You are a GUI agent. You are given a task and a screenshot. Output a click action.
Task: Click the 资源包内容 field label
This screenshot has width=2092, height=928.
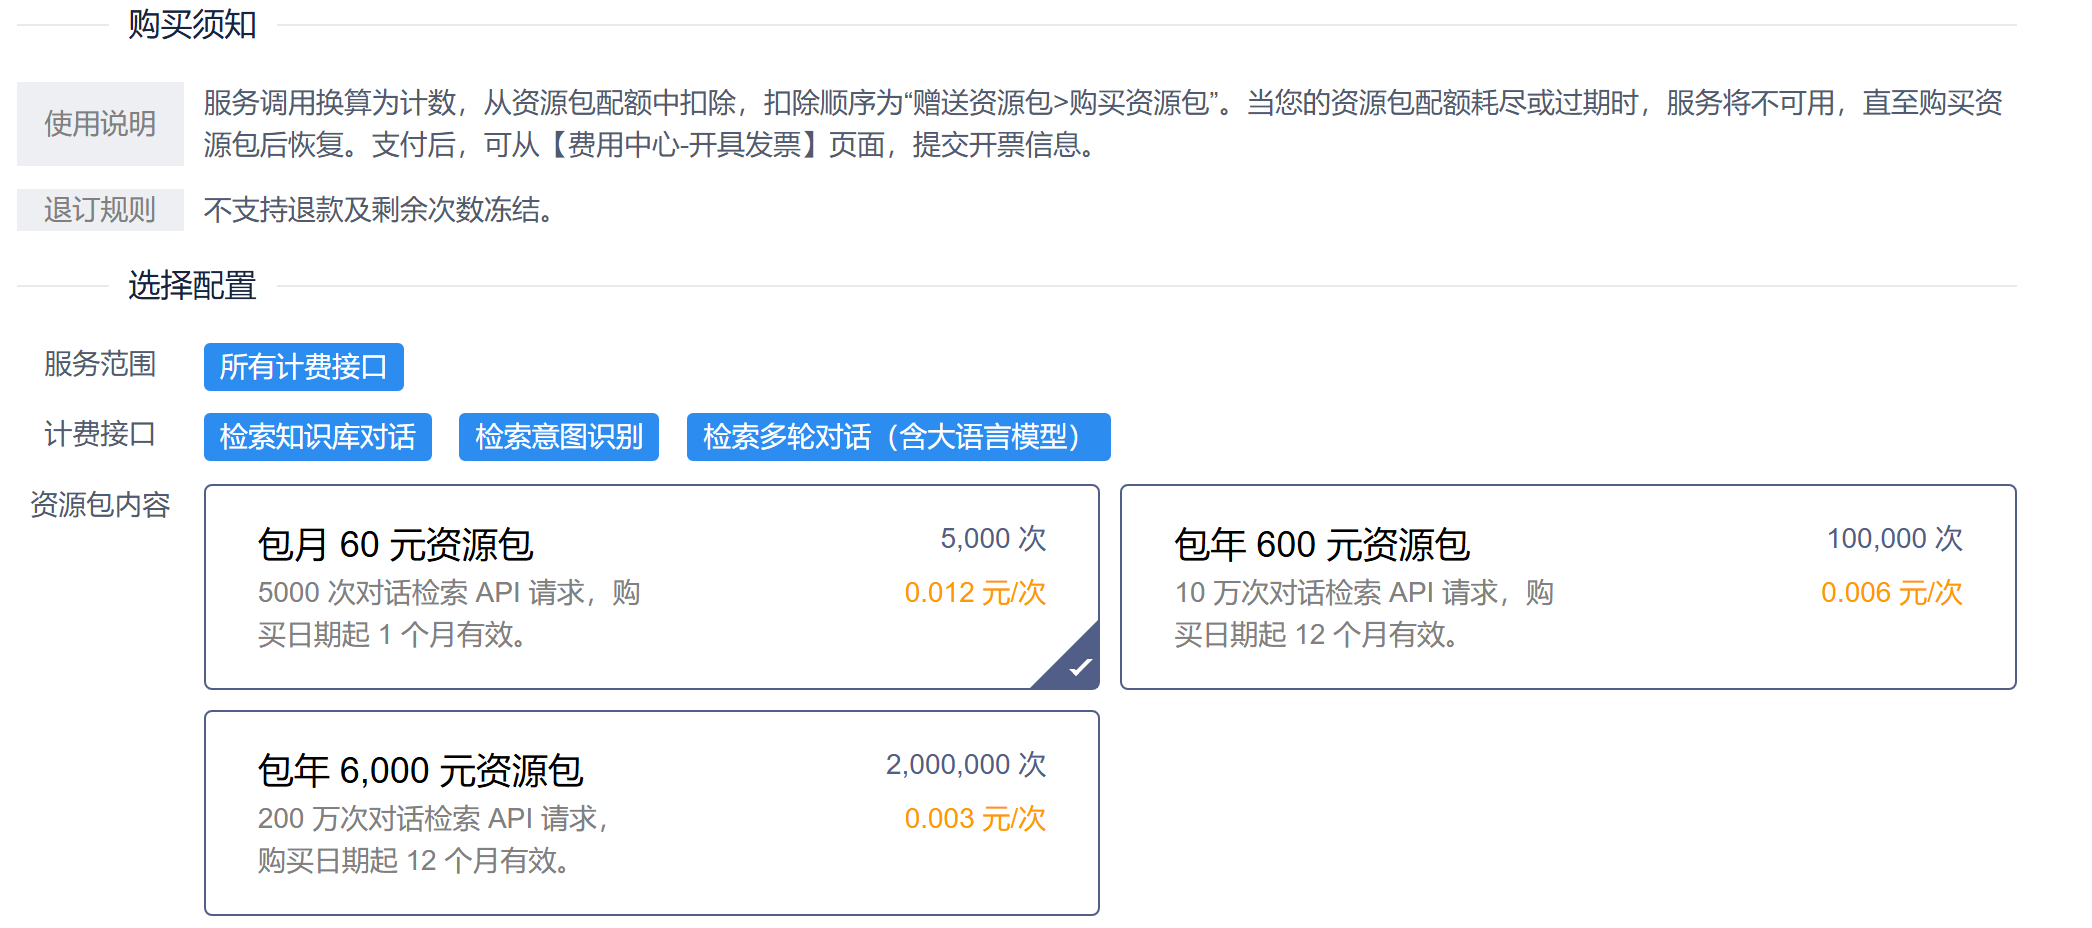[100, 505]
